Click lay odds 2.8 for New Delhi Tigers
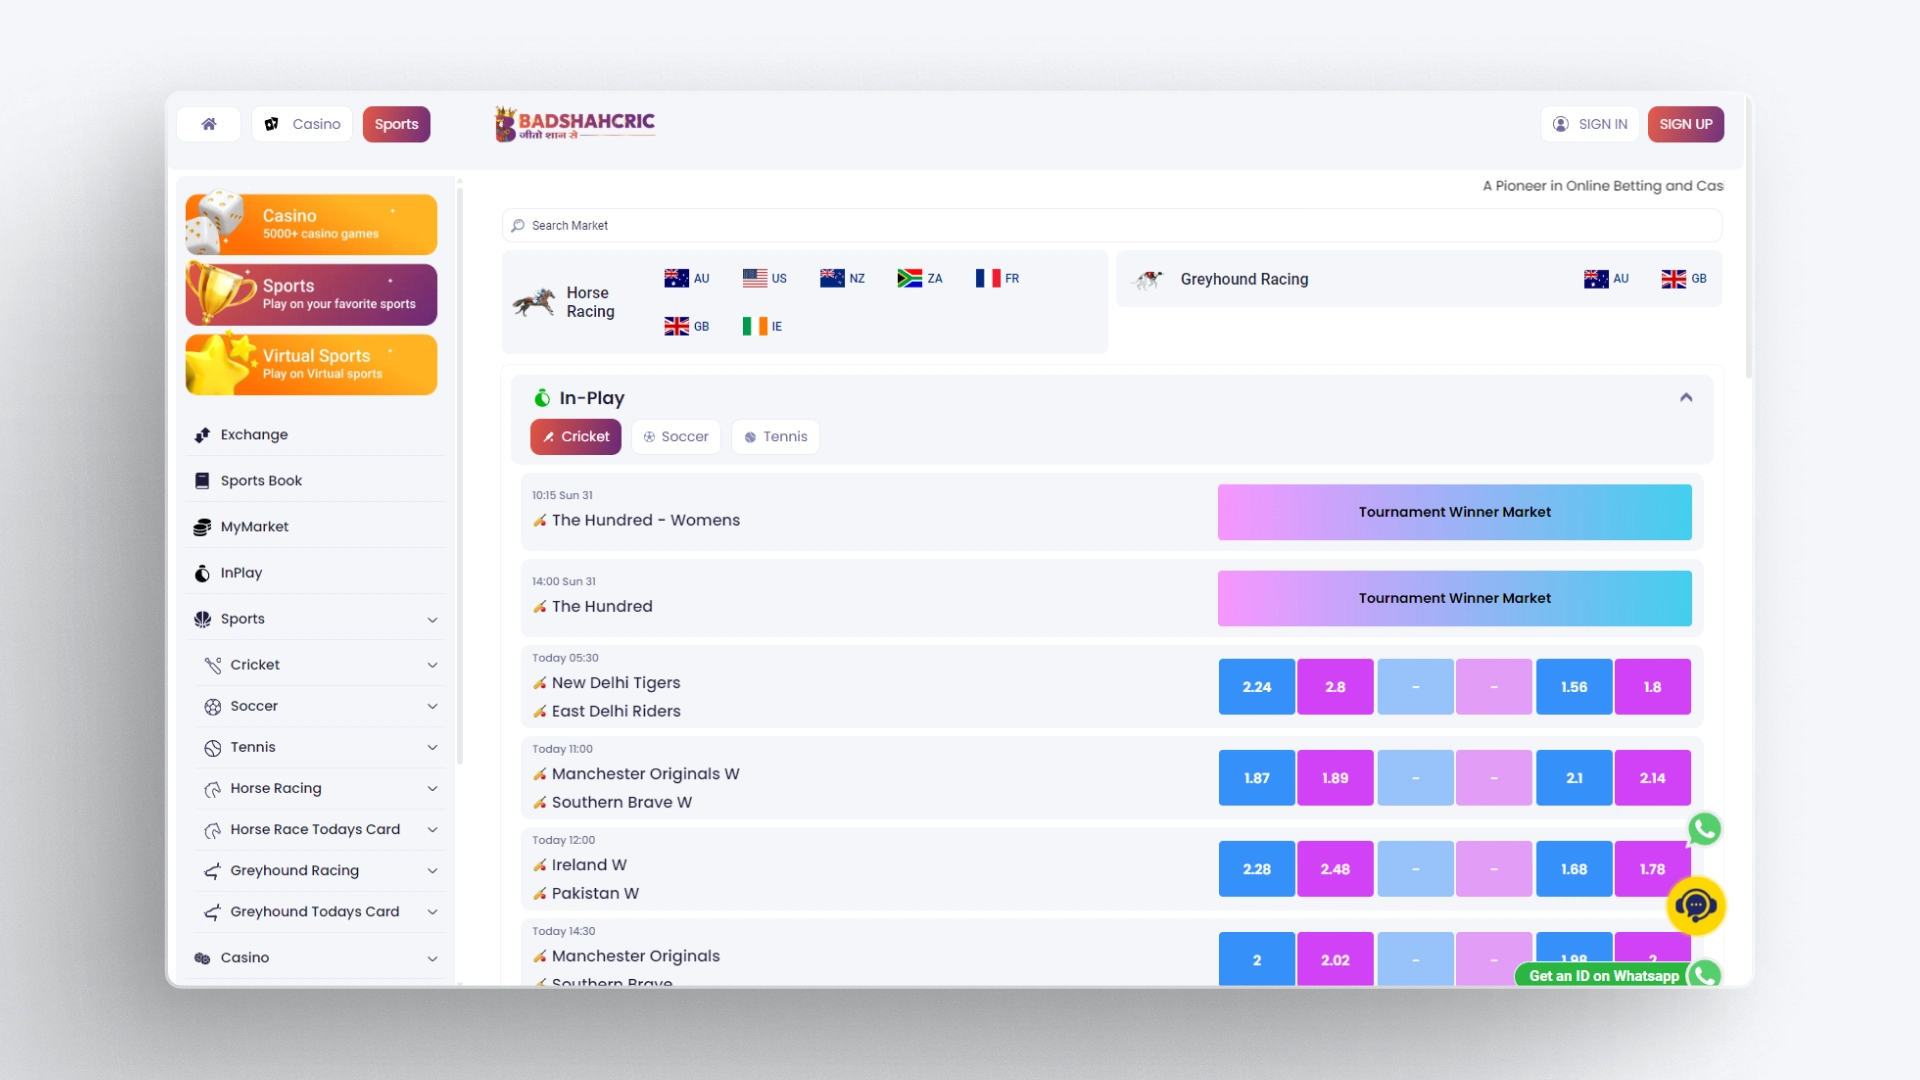 point(1335,687)
